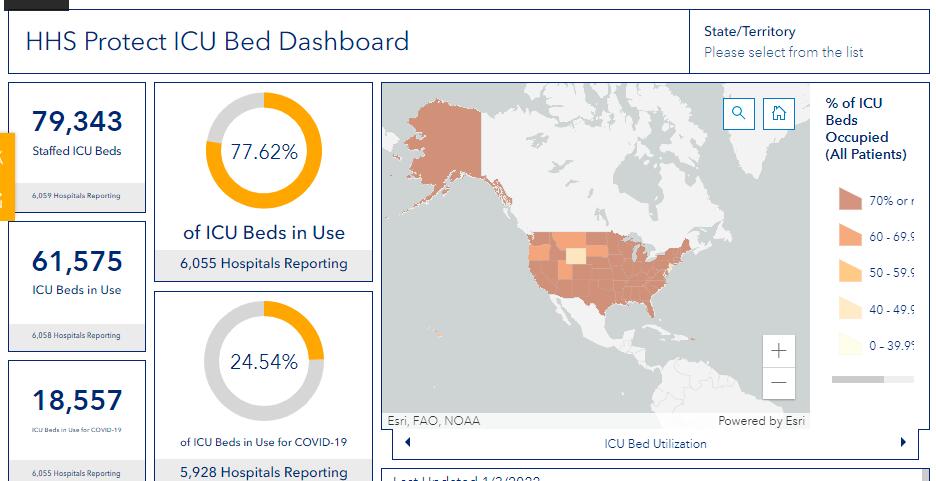Click the 40 - 49.9% legend swatch
This screenshot has width=936, height=481.
(849, 309)
